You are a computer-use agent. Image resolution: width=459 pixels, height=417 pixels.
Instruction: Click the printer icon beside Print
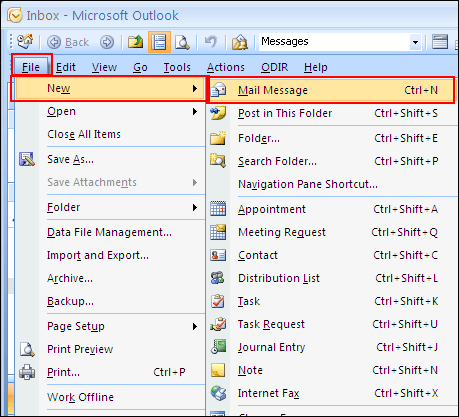[x=27, y=372]
